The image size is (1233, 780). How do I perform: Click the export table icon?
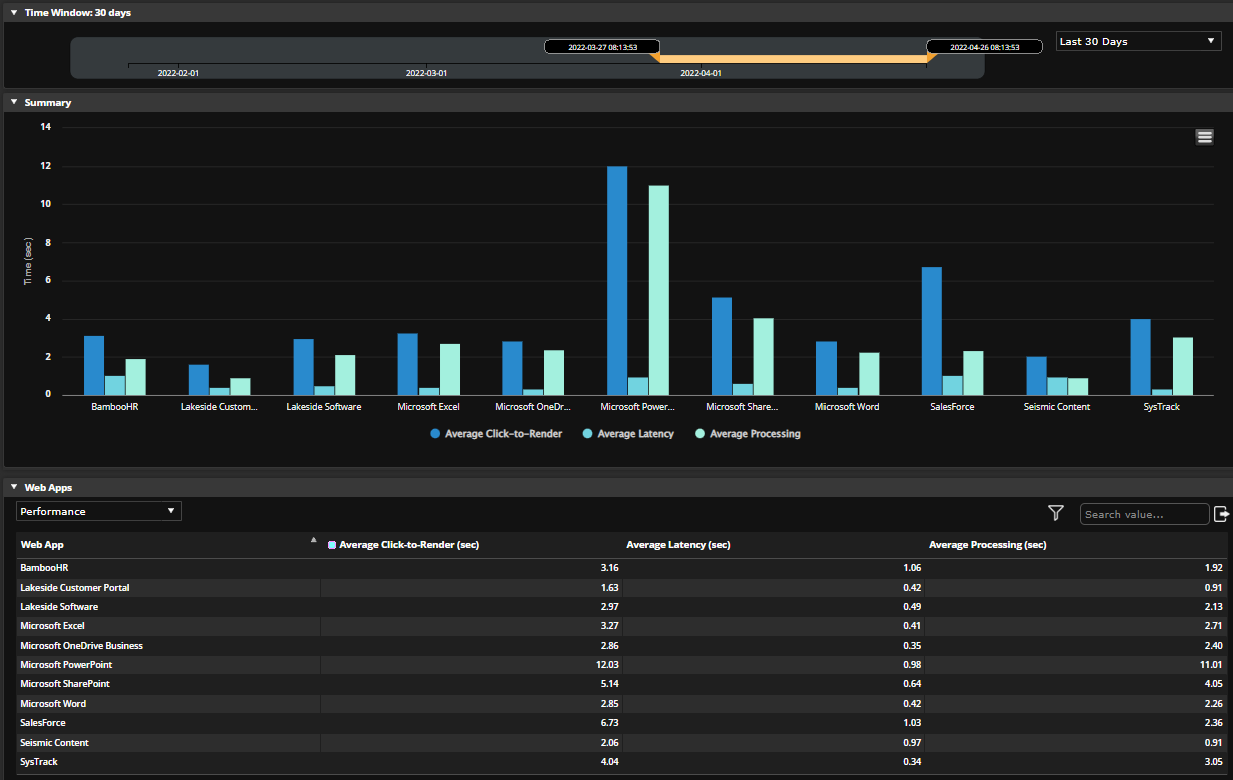pos(1221,514)
